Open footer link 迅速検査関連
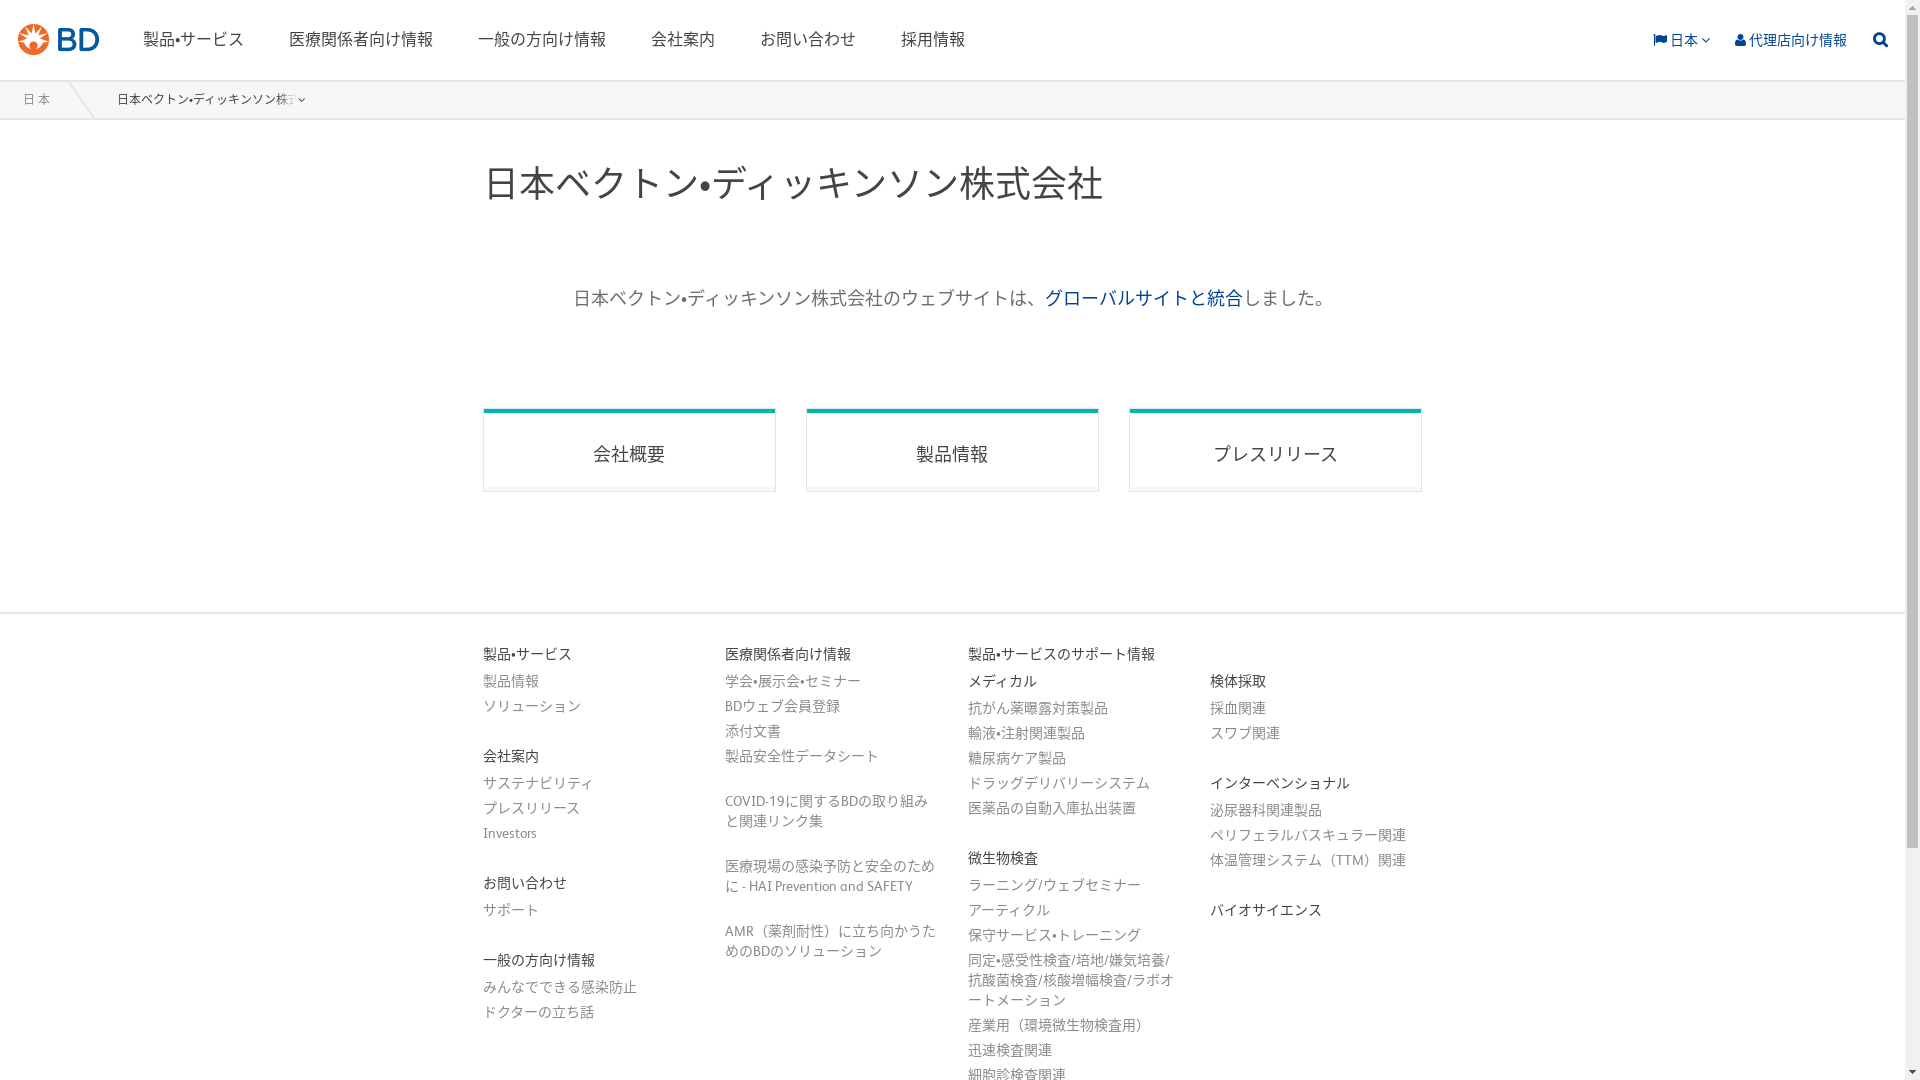 pyautogui.click(x=1010, y=1050)
